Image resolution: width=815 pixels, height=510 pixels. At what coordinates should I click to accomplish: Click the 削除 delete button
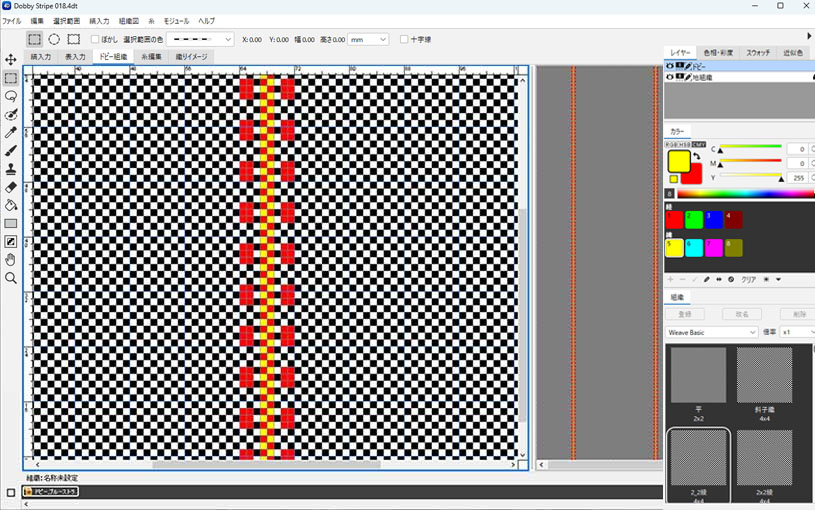(799, 314)
